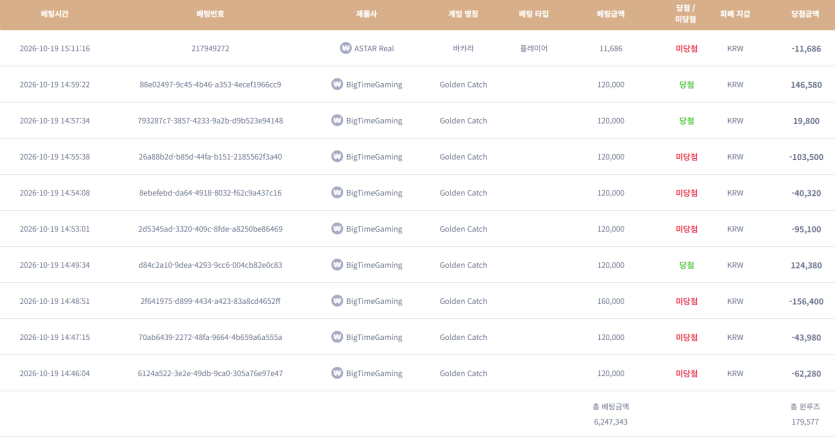Click the win amount 124,380
Image resolution: width=835 pixels, height=437 pixels.
(x=806, y=265)
